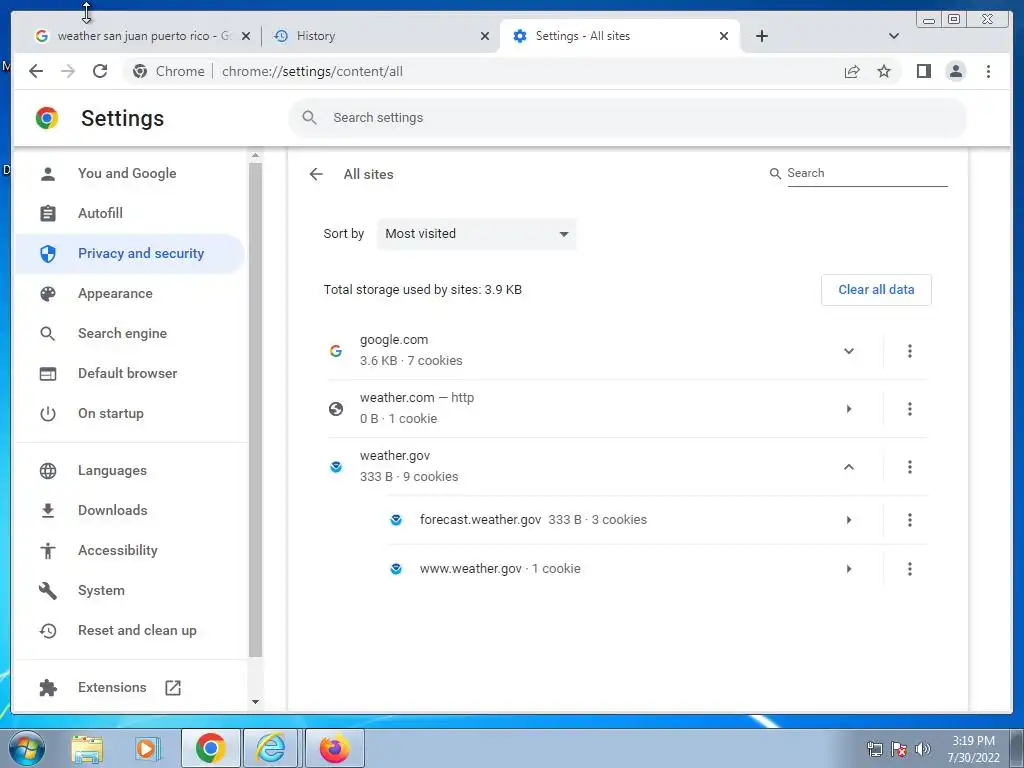Click the forecast.weather.gov entry text
Screen dimensions: 1024x768
(x=481, y=520)
